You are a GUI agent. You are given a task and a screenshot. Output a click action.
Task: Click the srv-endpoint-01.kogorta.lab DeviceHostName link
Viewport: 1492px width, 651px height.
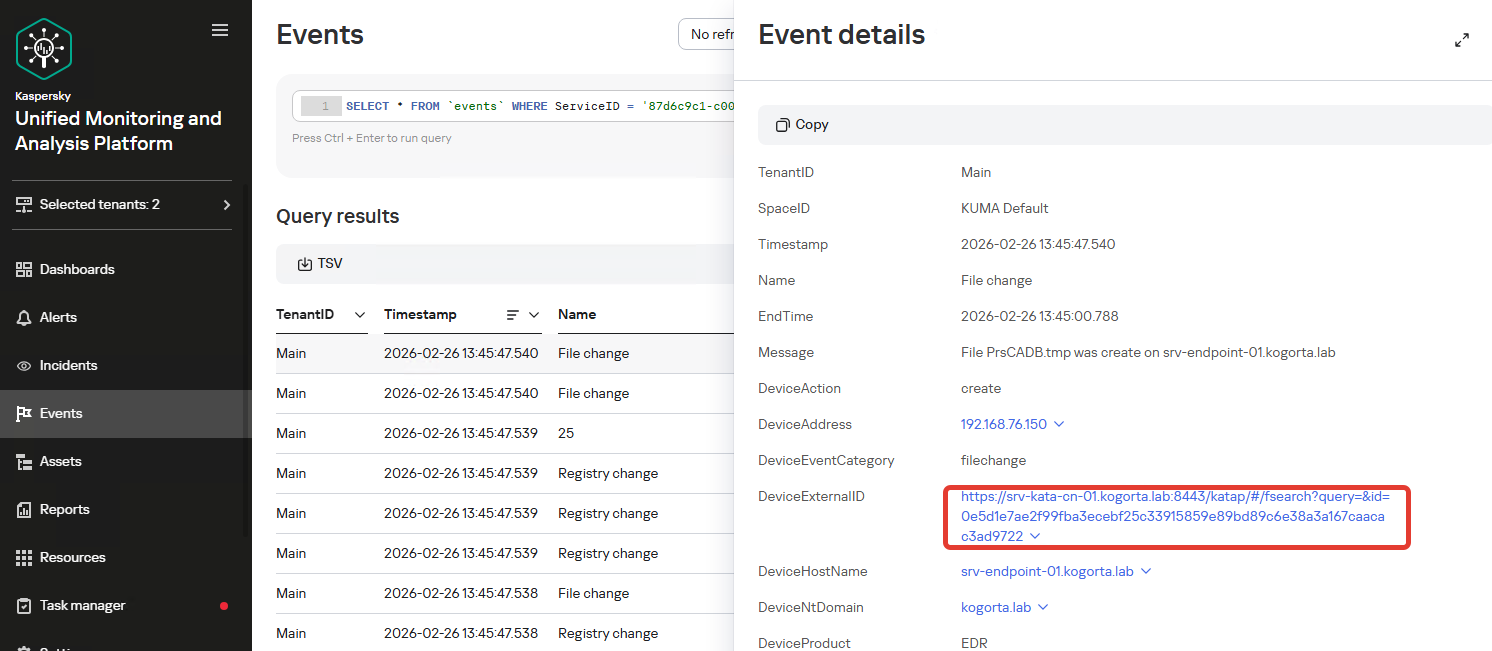tap(1047, 571)
